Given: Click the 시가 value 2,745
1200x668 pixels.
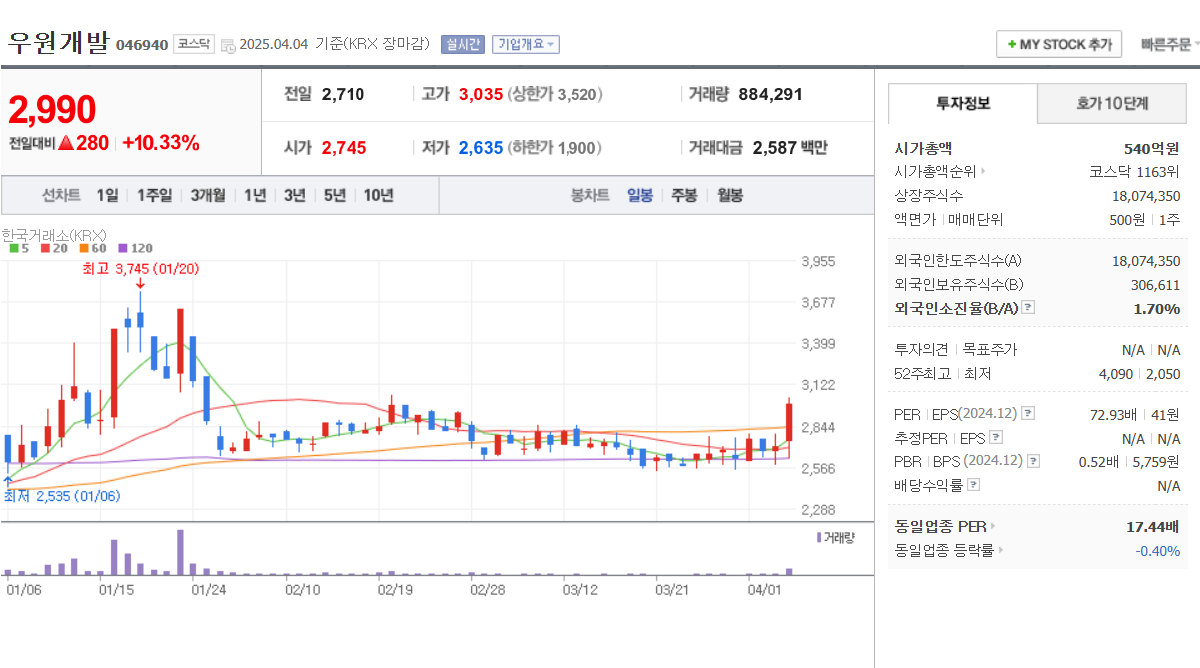Looking at the screenshot, I should click(x=344, y=148).
